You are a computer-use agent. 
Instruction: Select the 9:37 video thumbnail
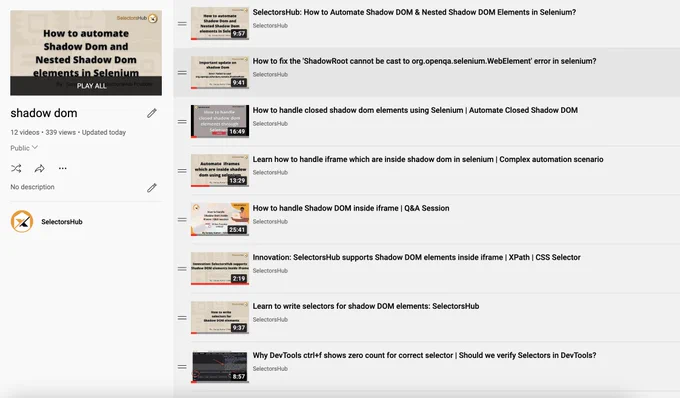[220, 317]
